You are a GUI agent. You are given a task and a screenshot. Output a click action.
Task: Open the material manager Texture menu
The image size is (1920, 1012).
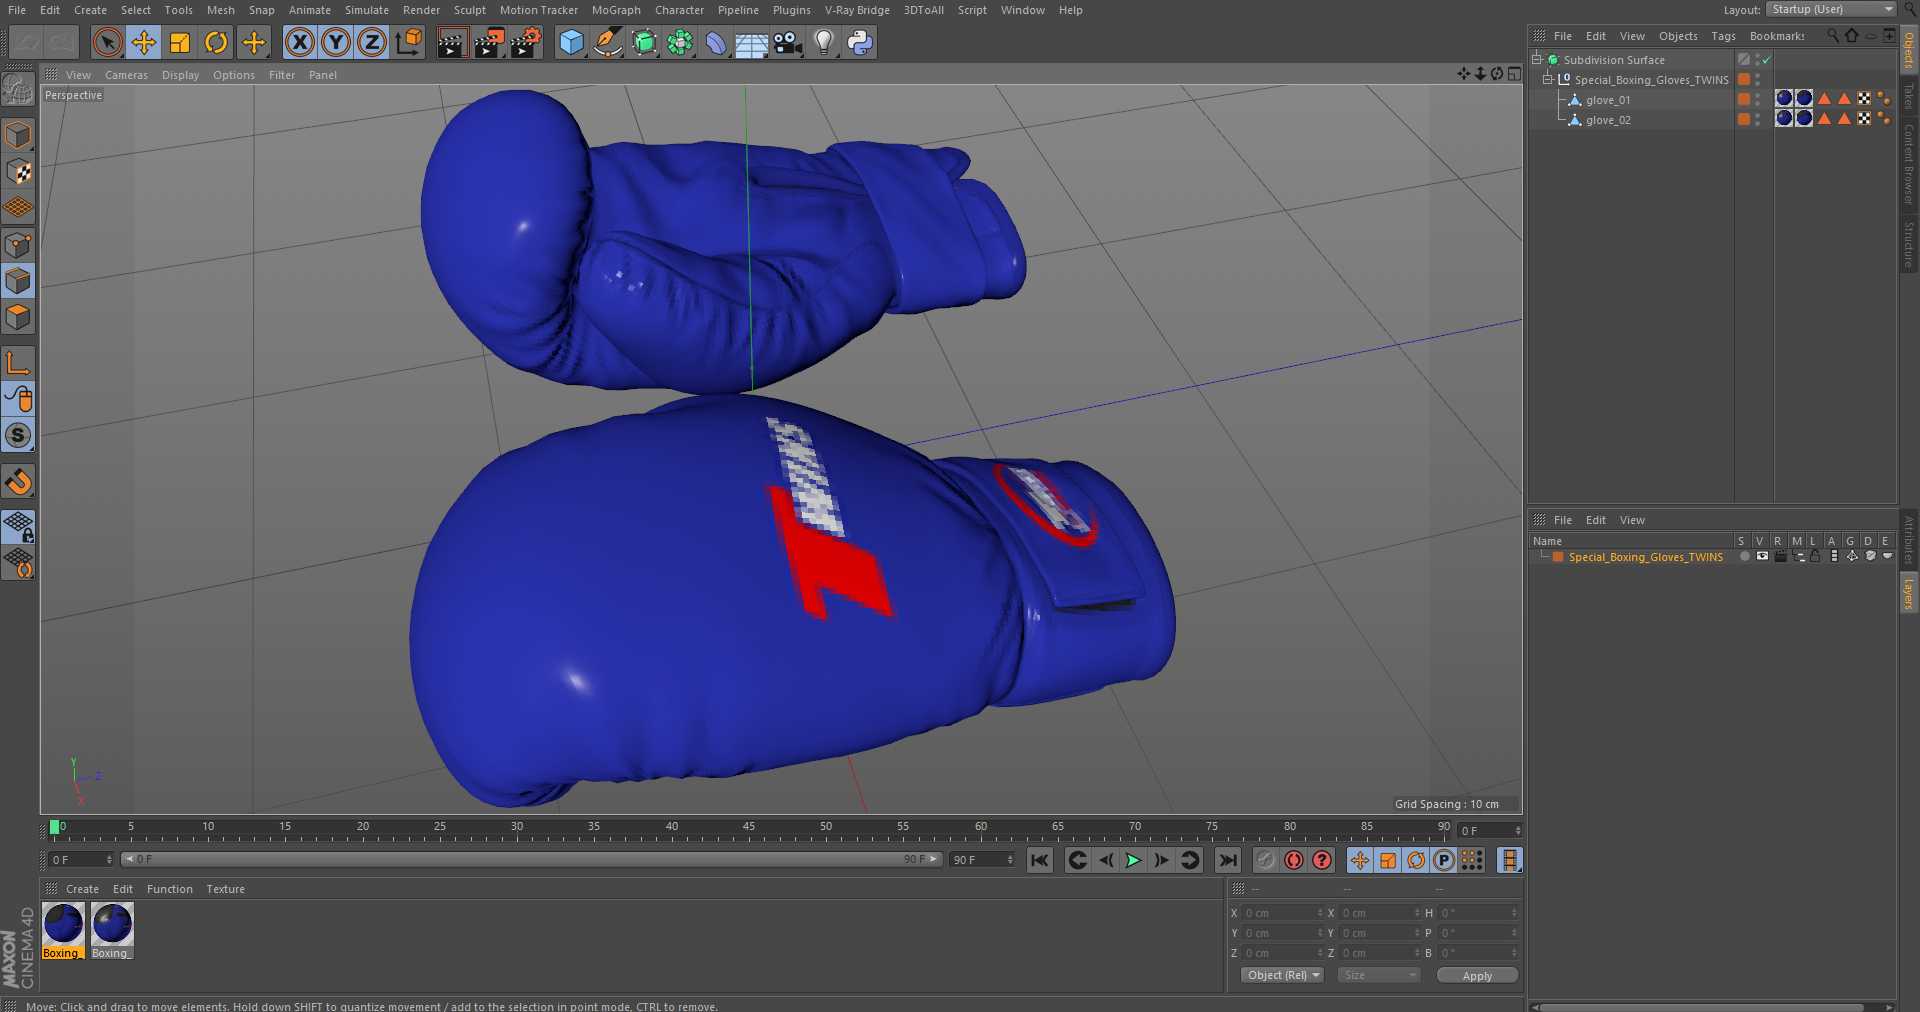pyautogui.click(x=225, y=889)
